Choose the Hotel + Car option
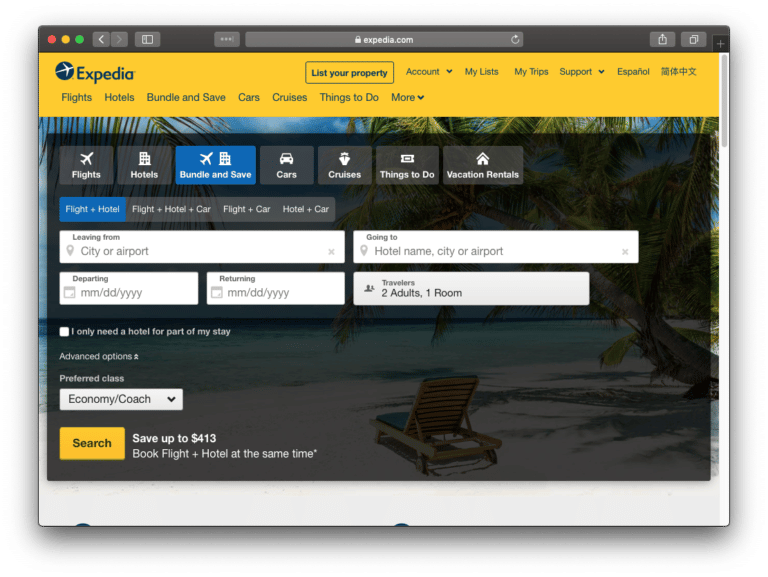The image size is (768, 577). tap(306, 209)
